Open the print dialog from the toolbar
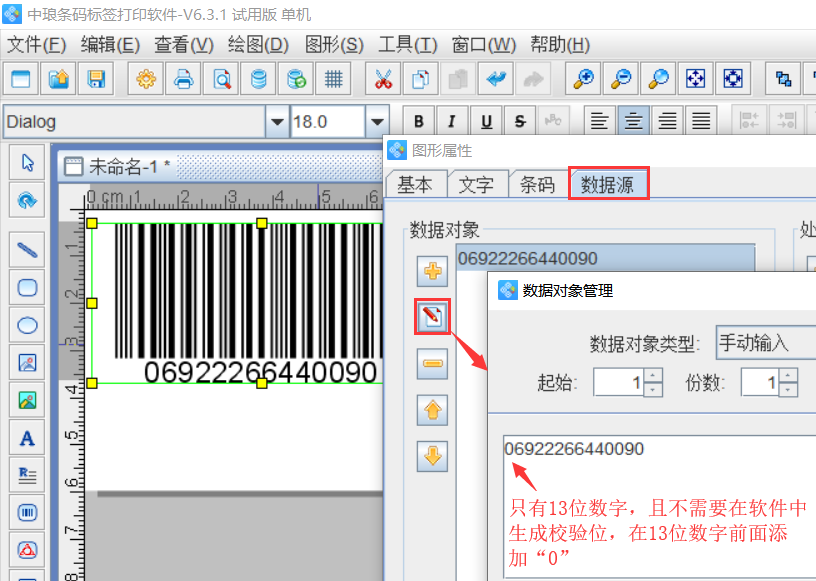Screen dimensions: 816x581 pyautogui.click(x=183, y=78)
